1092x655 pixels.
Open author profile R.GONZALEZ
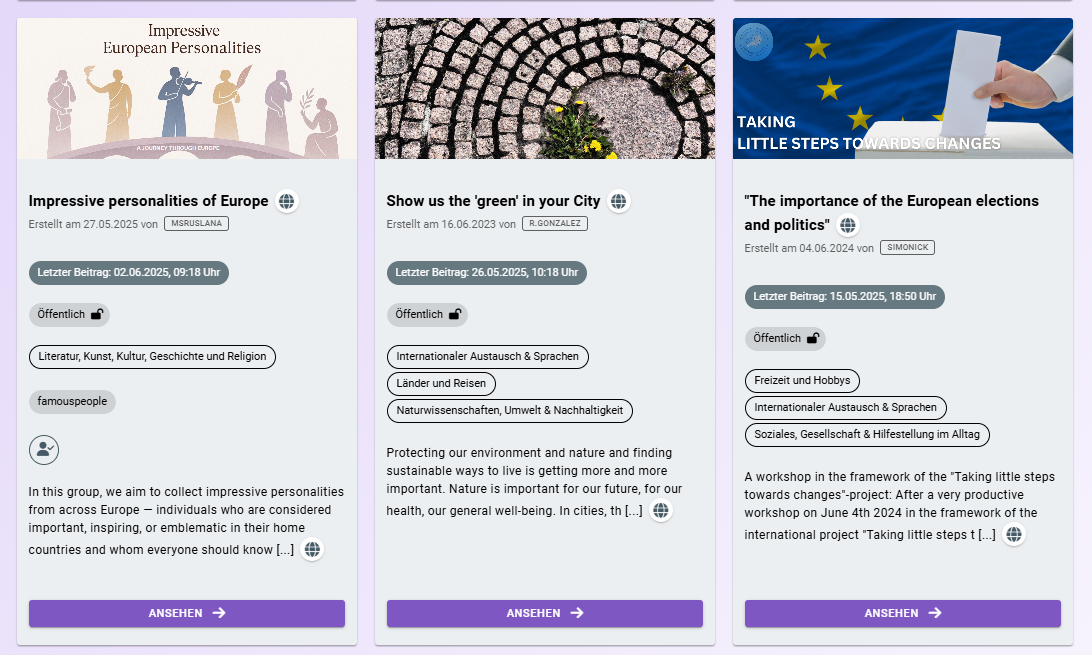[554, 224]
